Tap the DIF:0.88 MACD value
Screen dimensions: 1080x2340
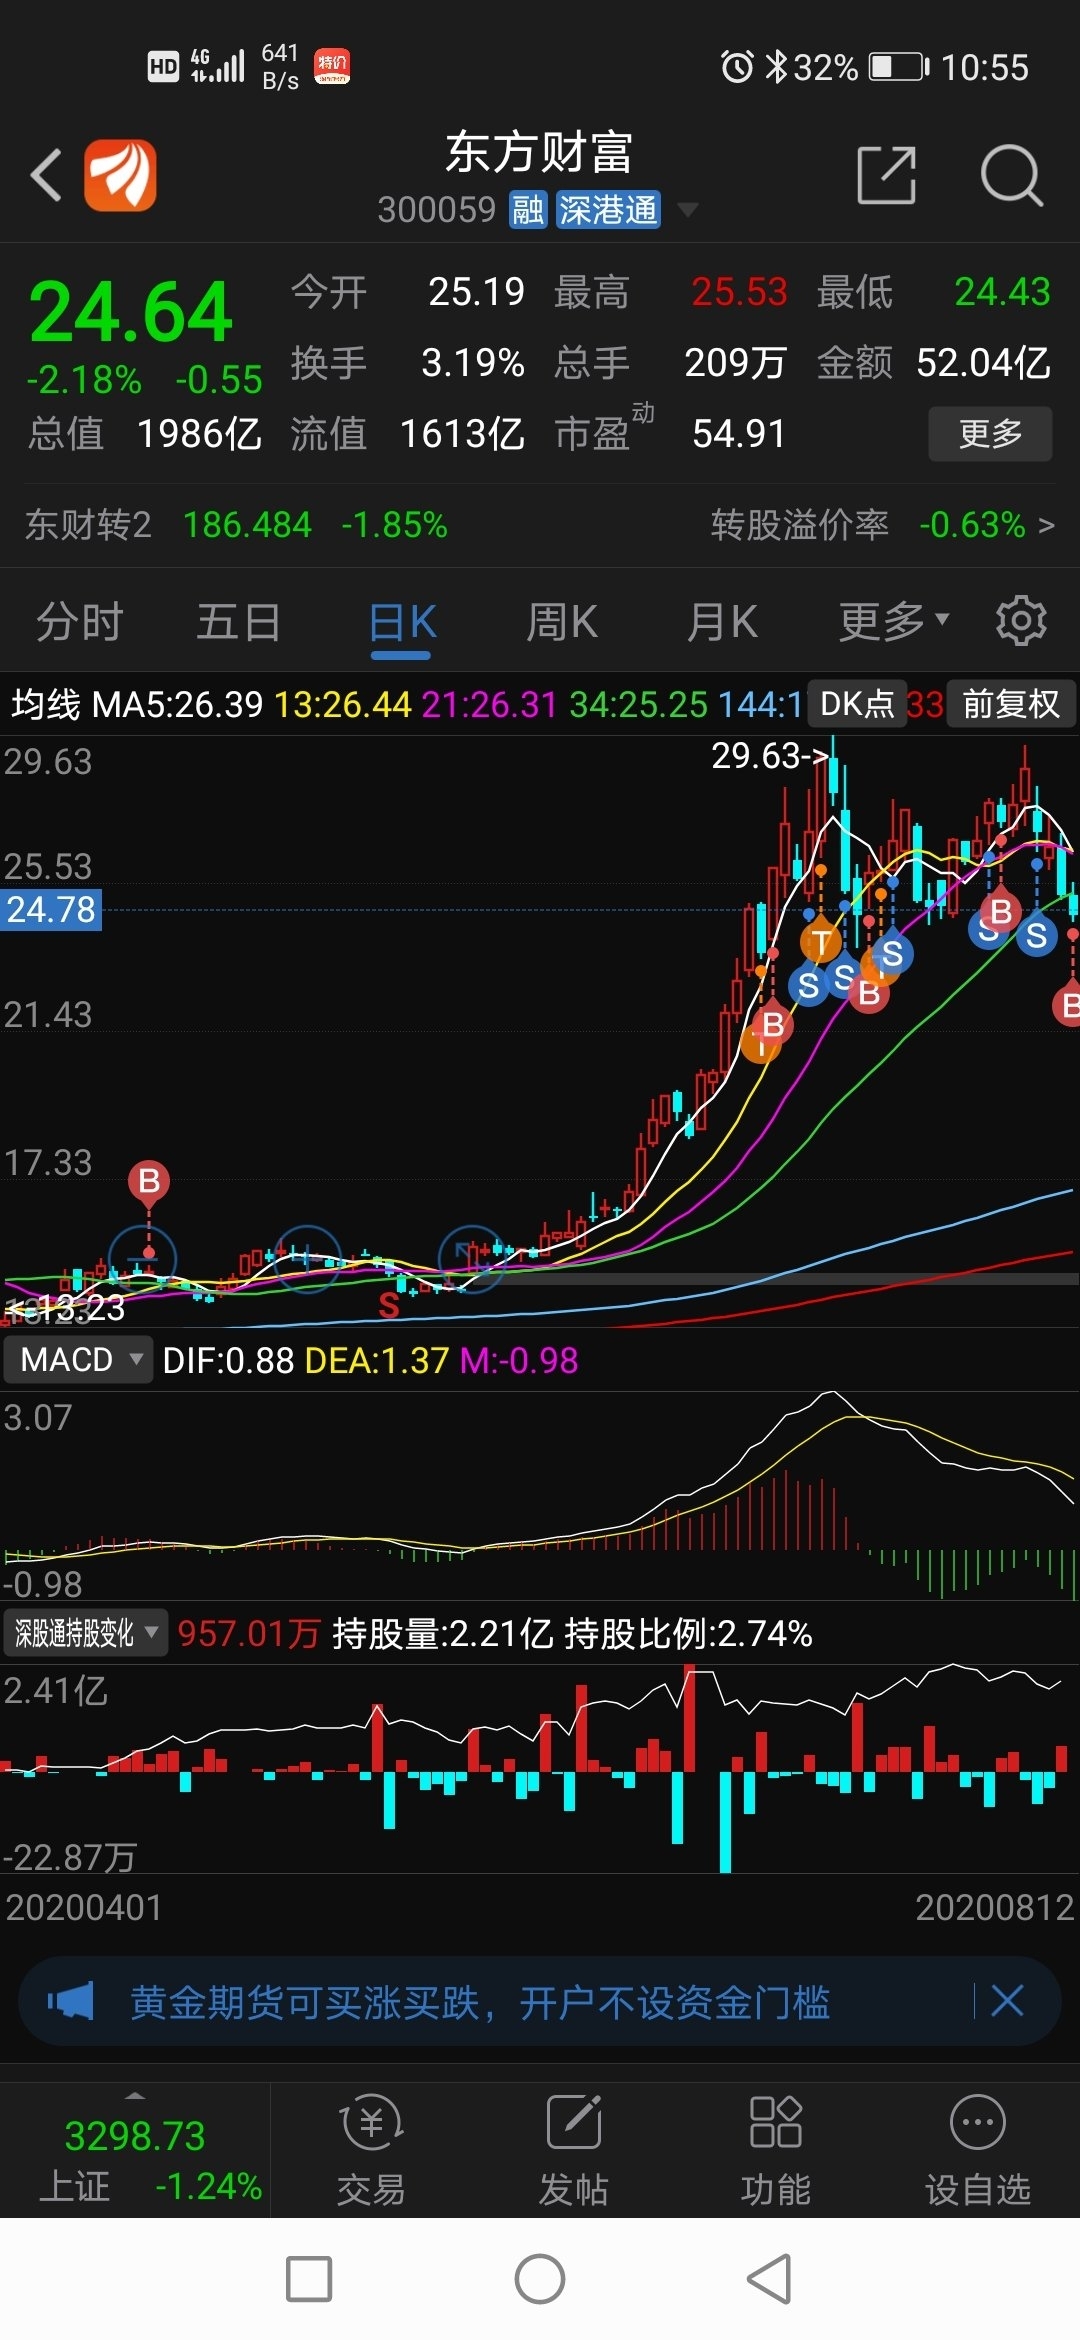pos(228,1360)
